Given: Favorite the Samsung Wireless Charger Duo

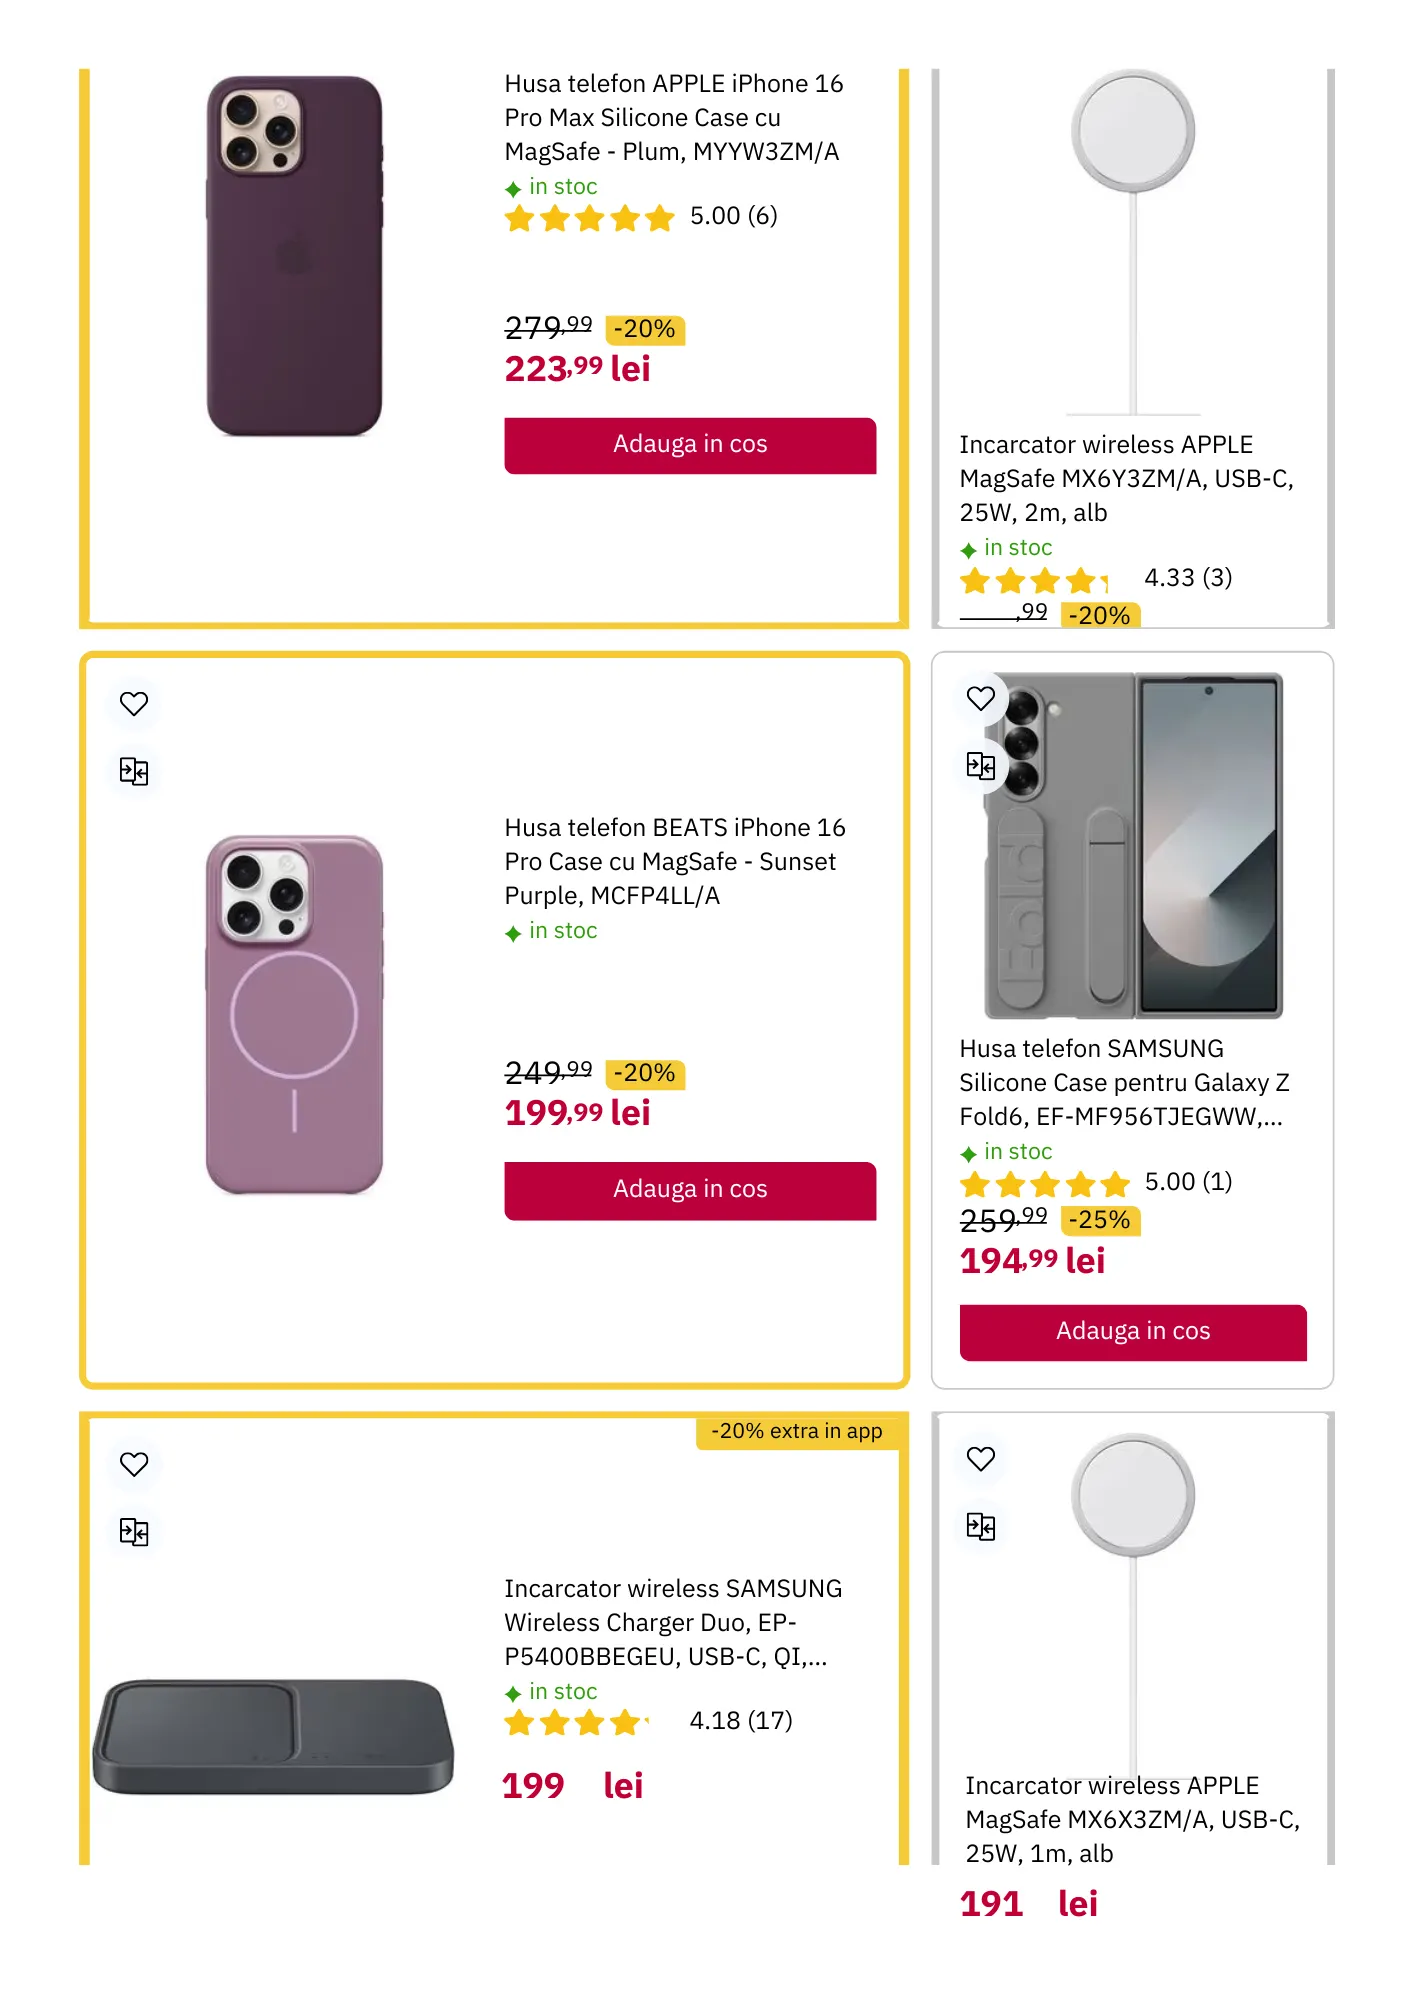Looking at the screenshot, I should pos(134,1464).
